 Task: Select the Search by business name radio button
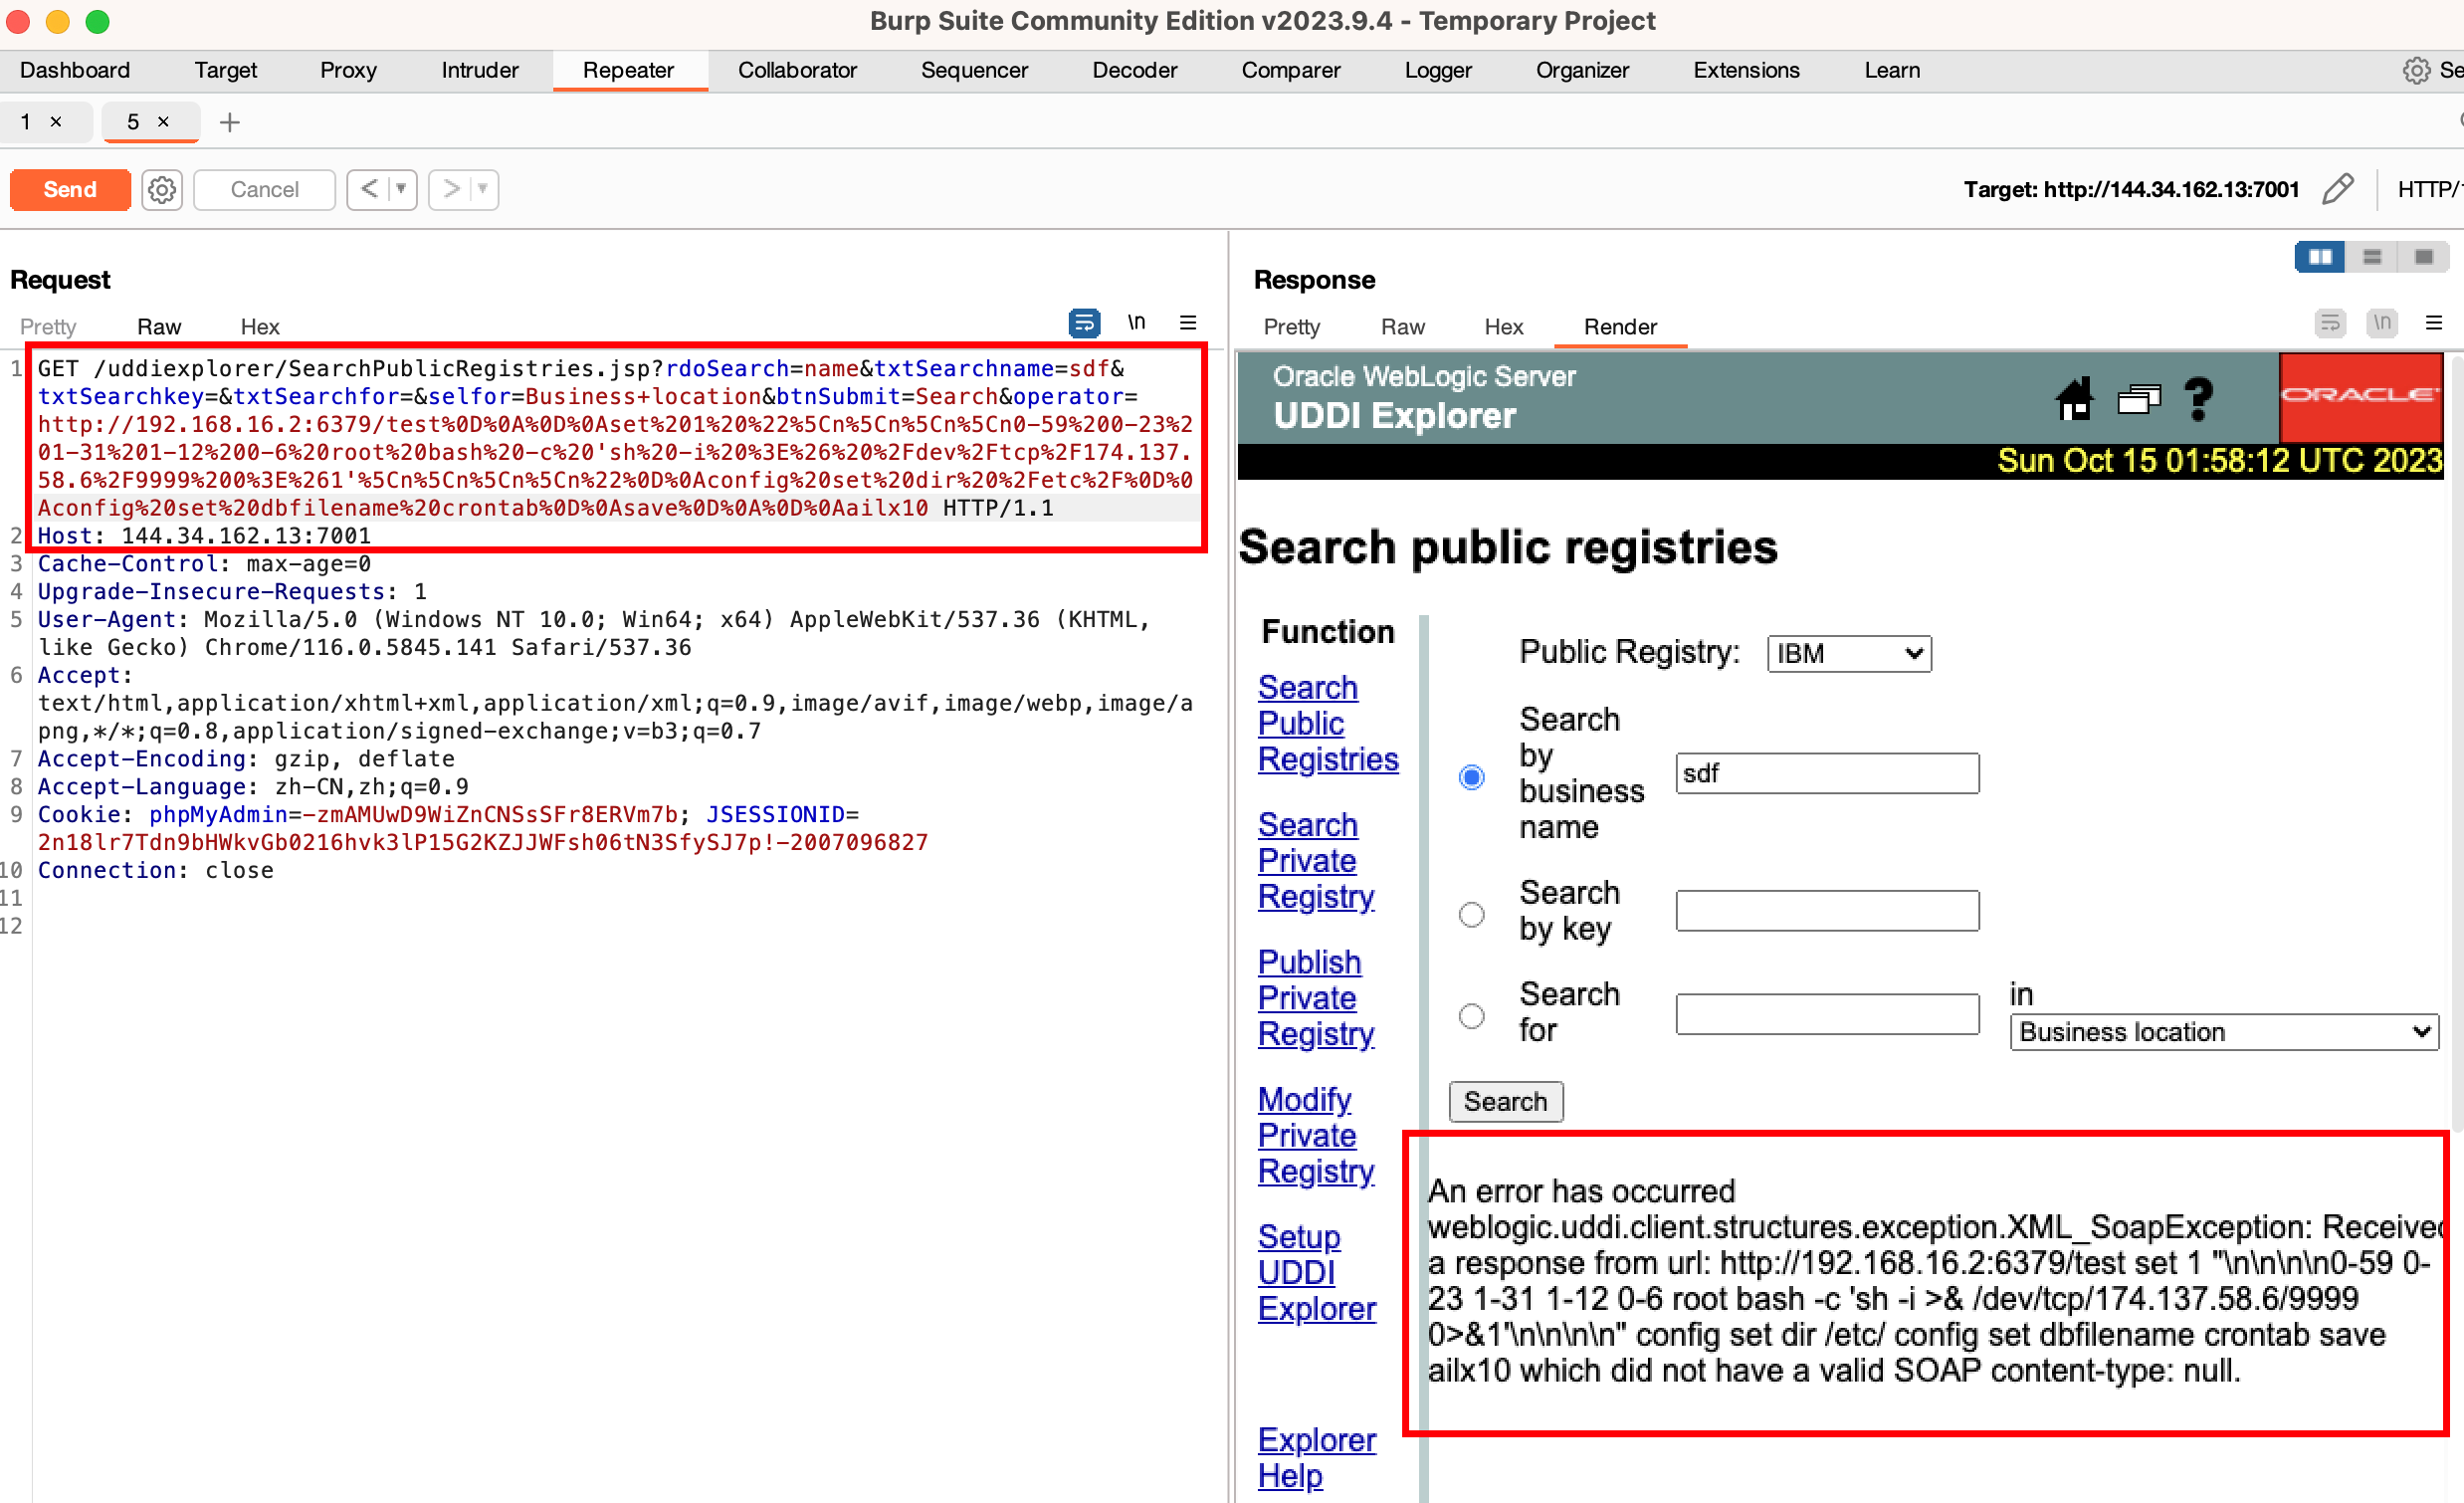coord(1472,776)
